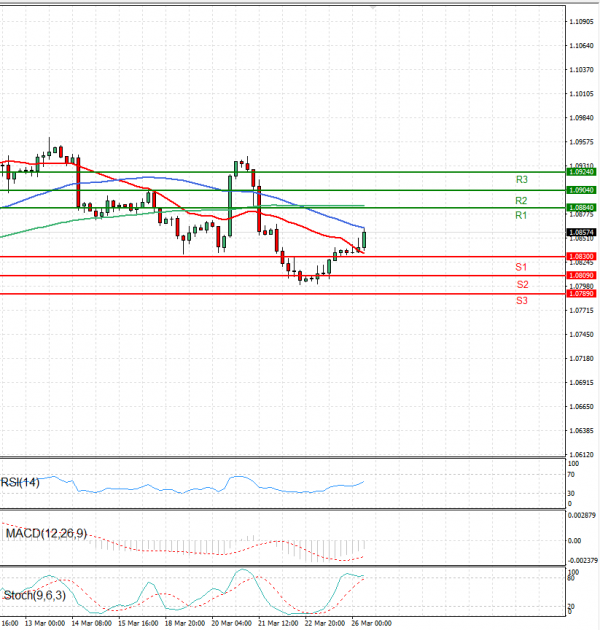
Task: Click the latest green candle at chart's right edge
Action: (364, 240)
